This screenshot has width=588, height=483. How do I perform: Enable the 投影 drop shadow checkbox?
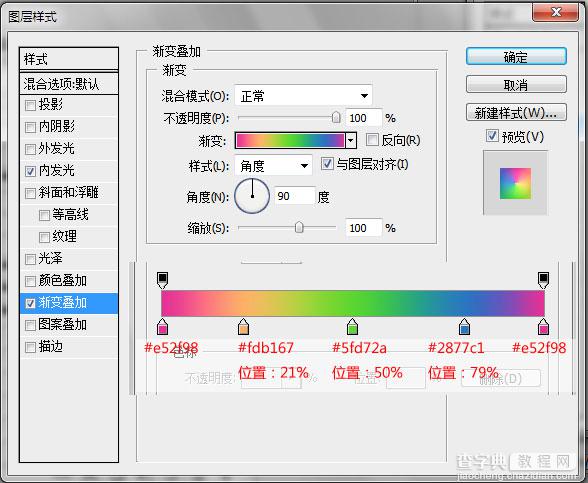tap(30, 105)
